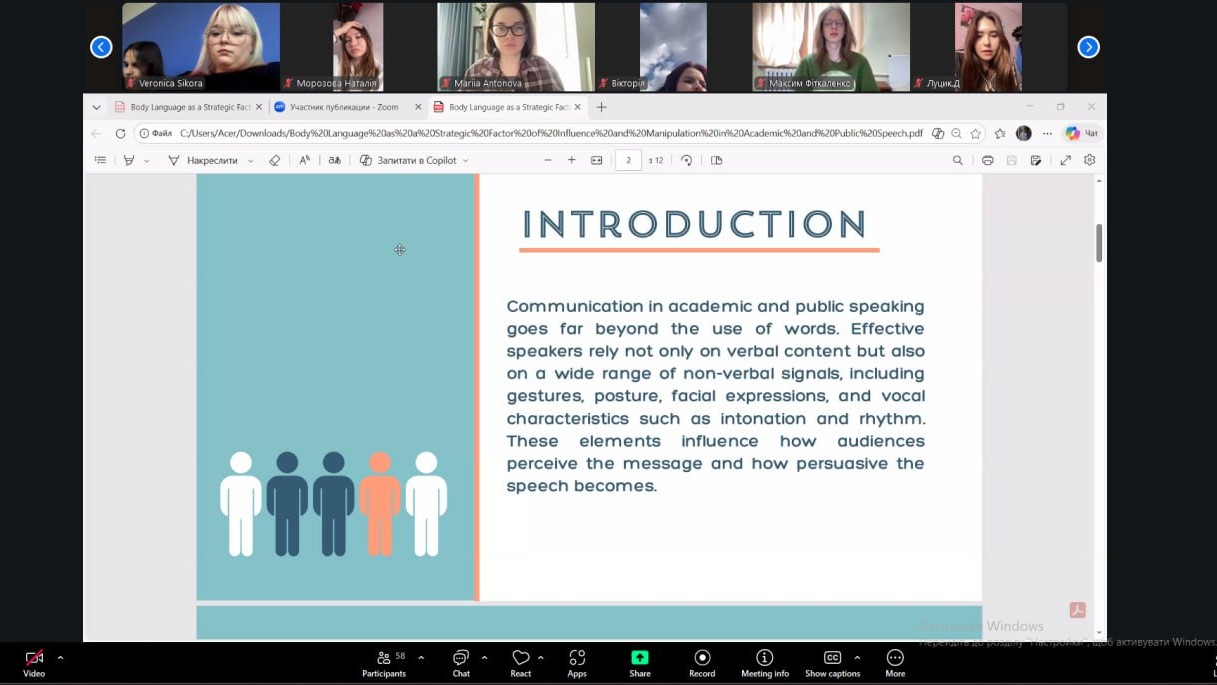Open the Draw tool dropdown arrow
The image size is (1217, 685).
click(250, 161)
